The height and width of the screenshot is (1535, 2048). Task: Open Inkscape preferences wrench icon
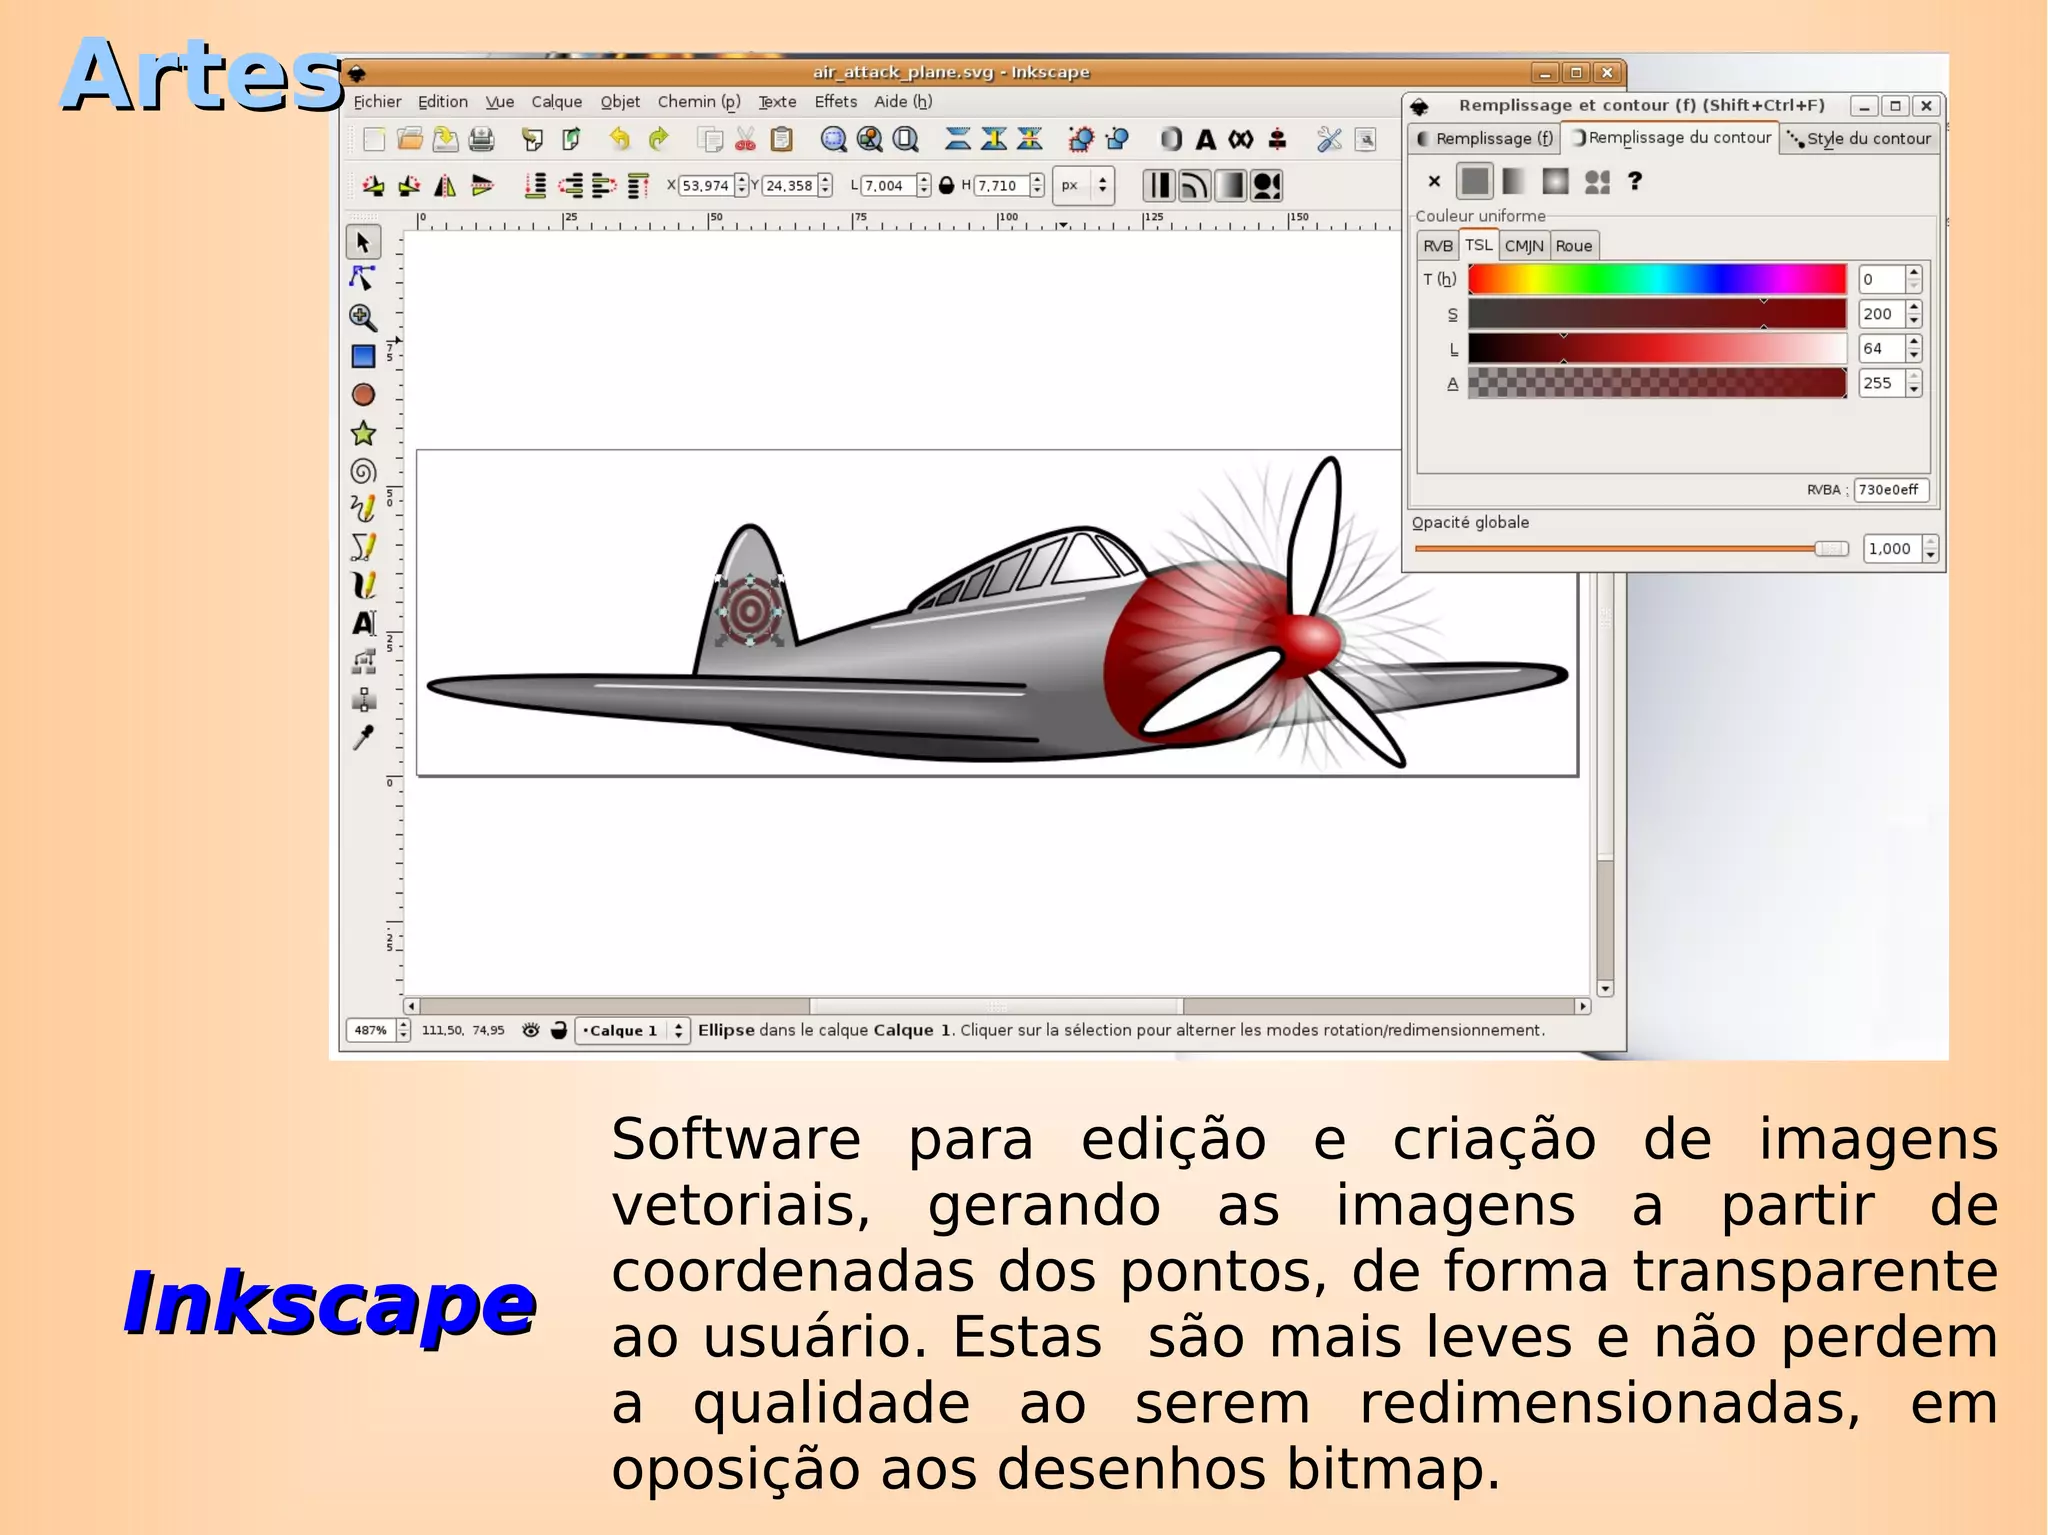1329,139
